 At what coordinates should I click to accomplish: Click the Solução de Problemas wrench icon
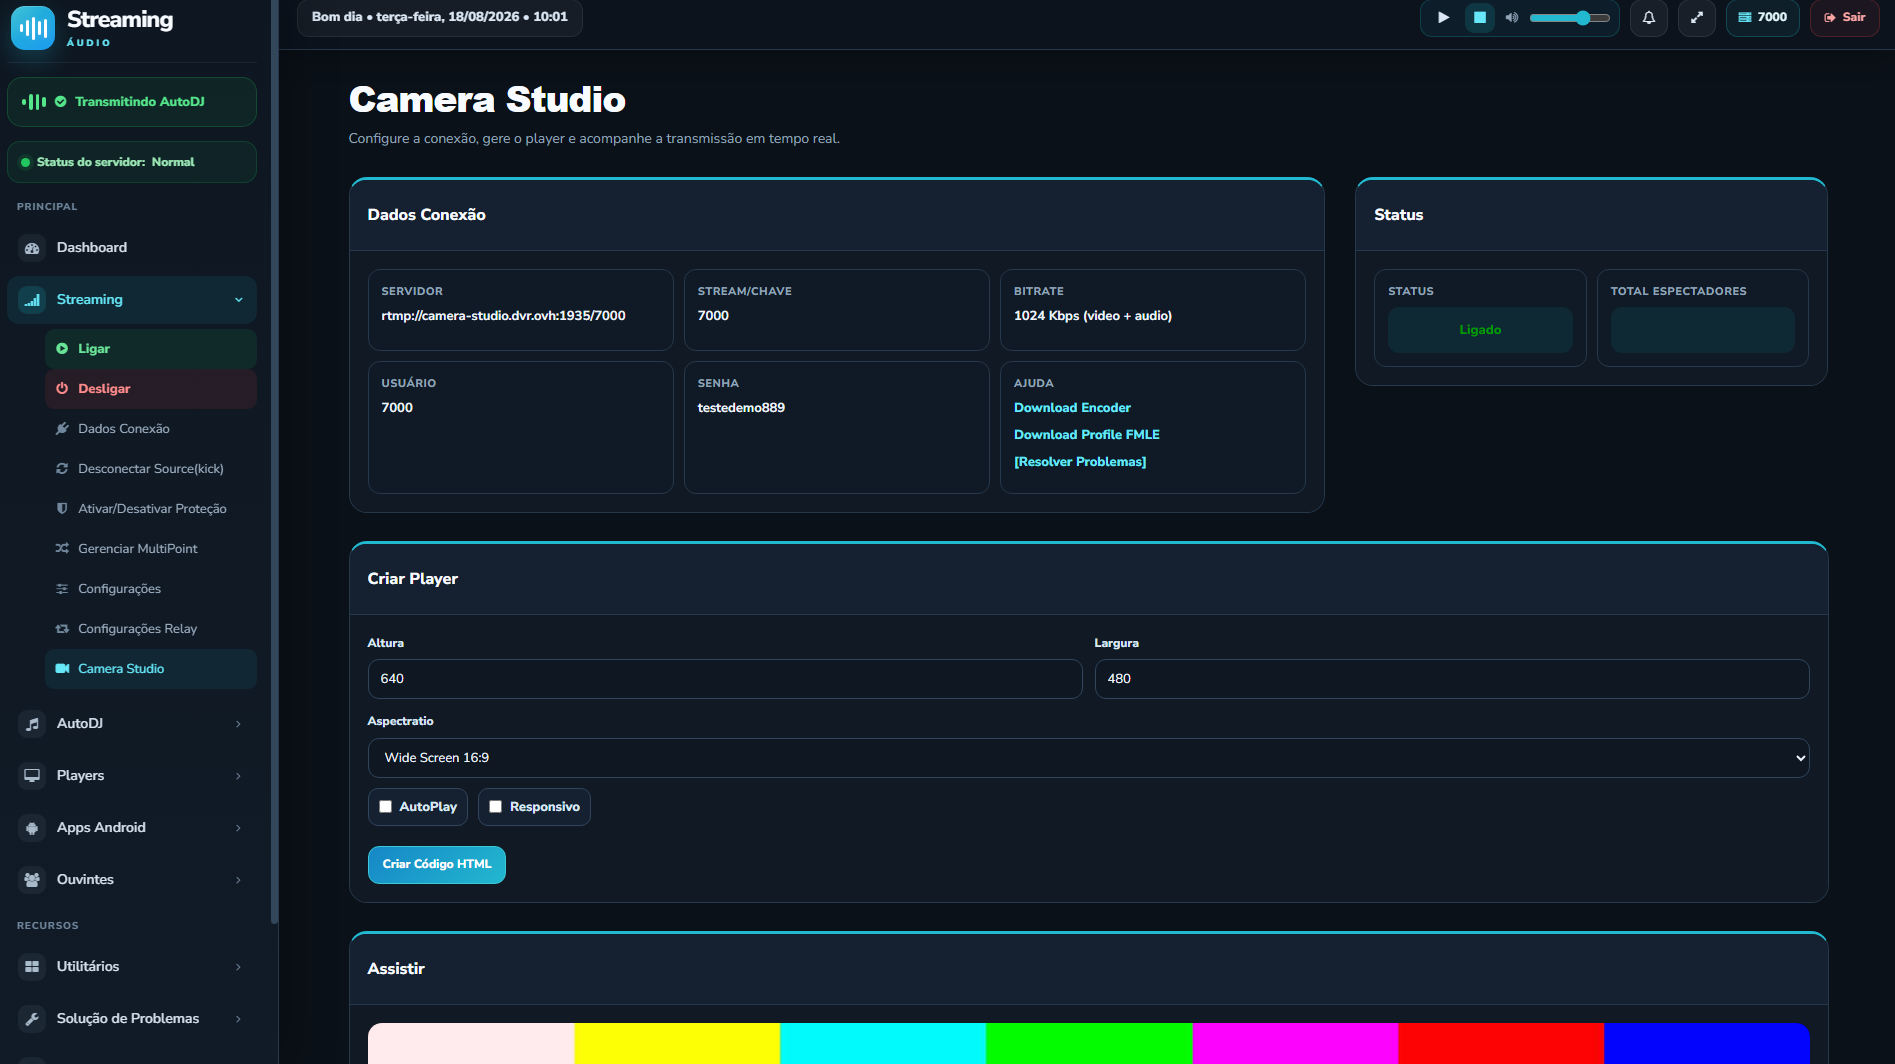pos(32,1019)
